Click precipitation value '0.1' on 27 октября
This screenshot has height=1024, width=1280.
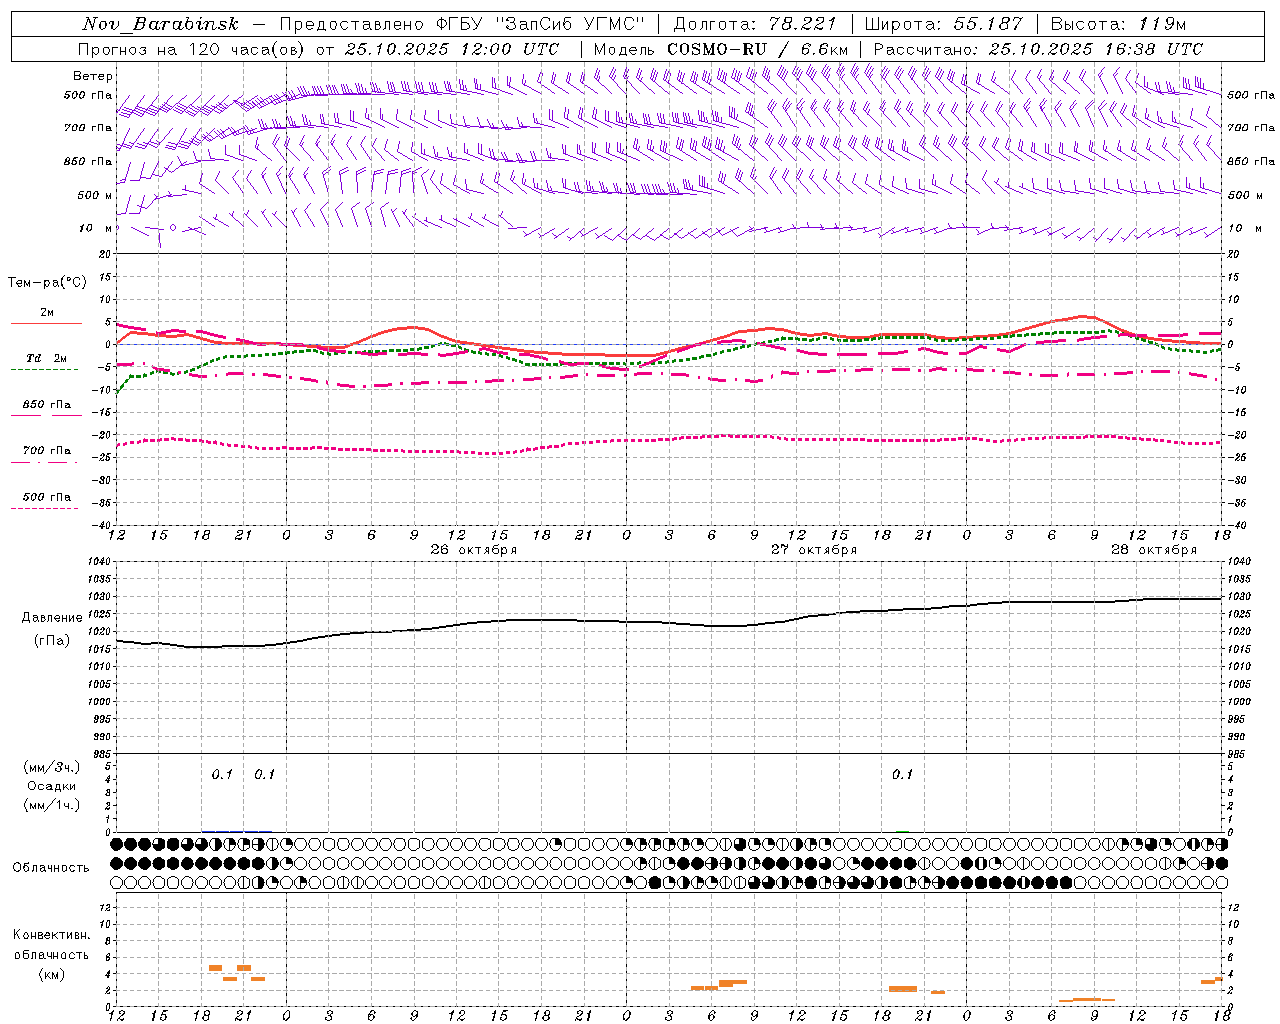903,775
